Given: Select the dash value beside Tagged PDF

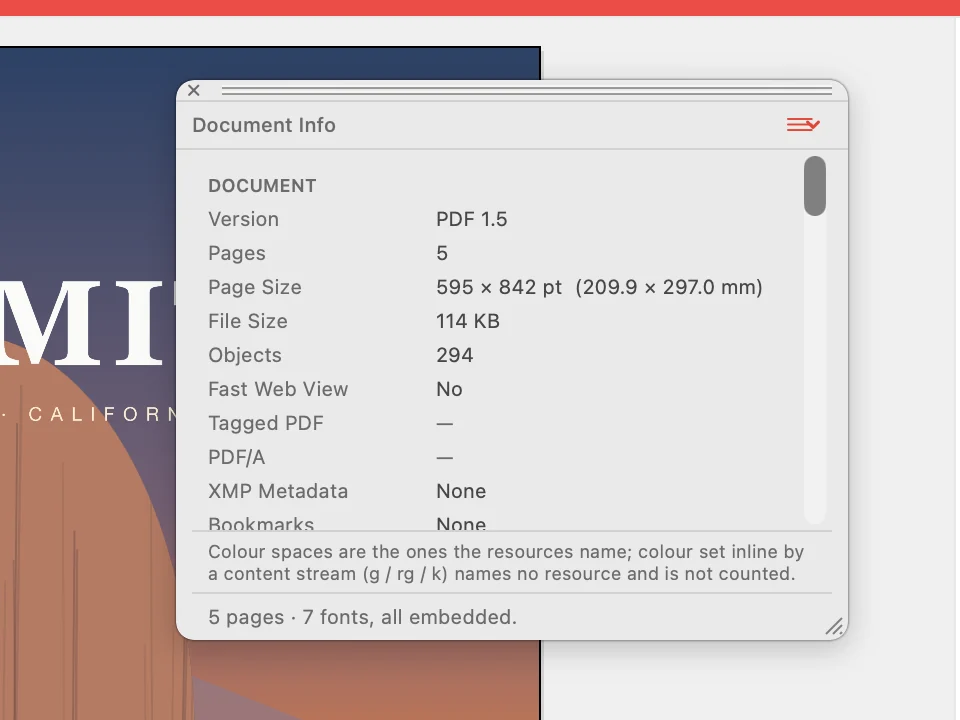Looking at the screenshot, I should 444,424.
